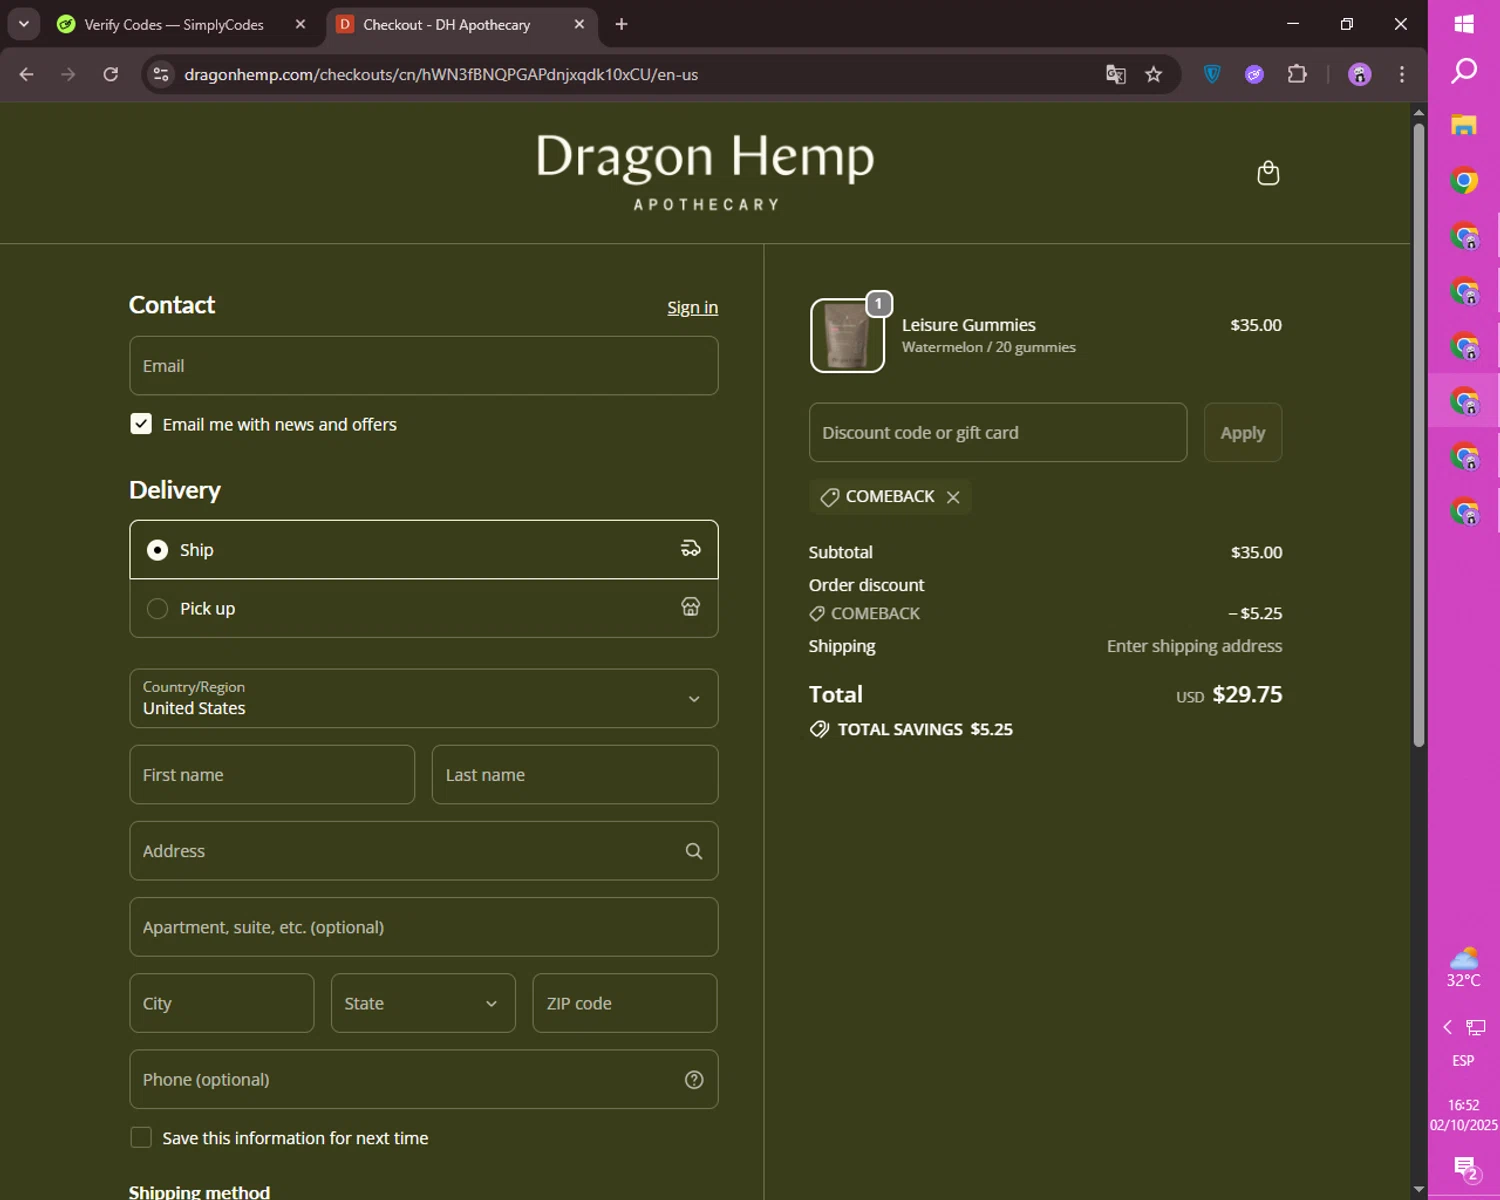The image size is (1500, 1200).
Task: Focus the Discount code or gift card field
Action: coord(998,432)
